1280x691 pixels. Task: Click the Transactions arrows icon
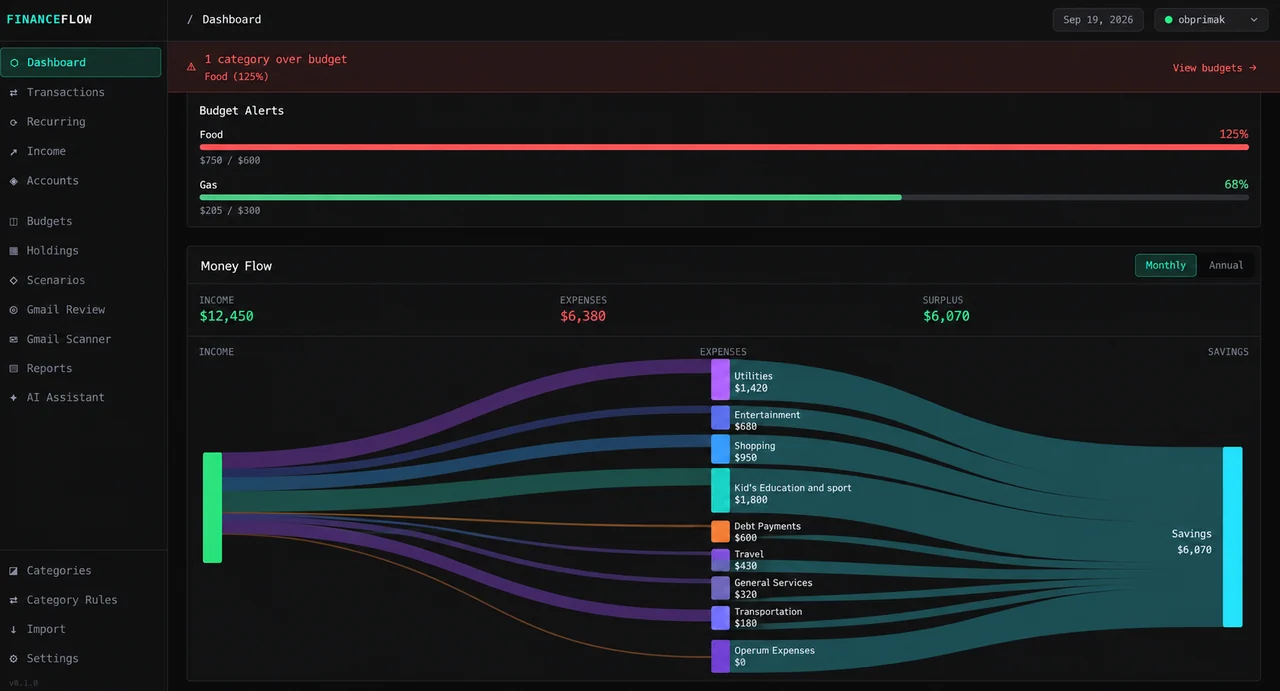point(14,92)
